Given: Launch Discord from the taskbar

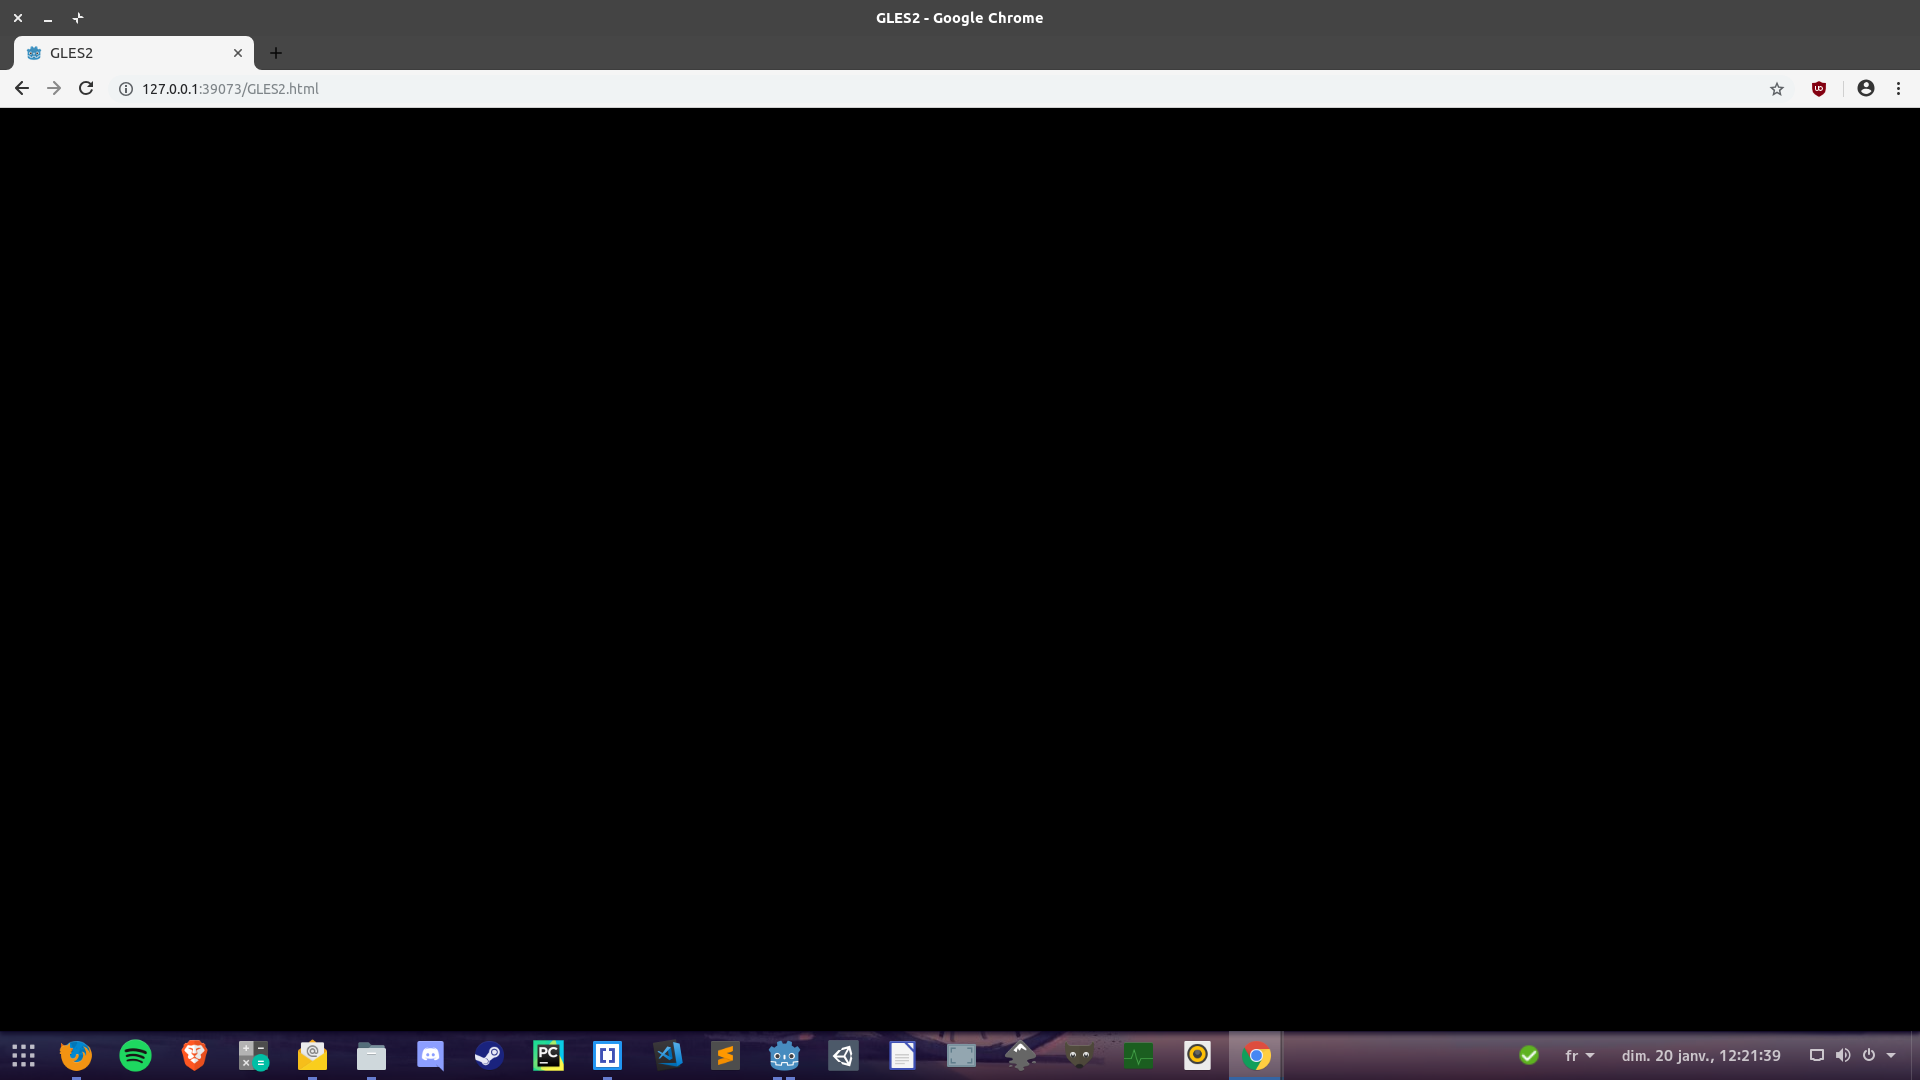Looking at the screenshot, I should 430,1055.
